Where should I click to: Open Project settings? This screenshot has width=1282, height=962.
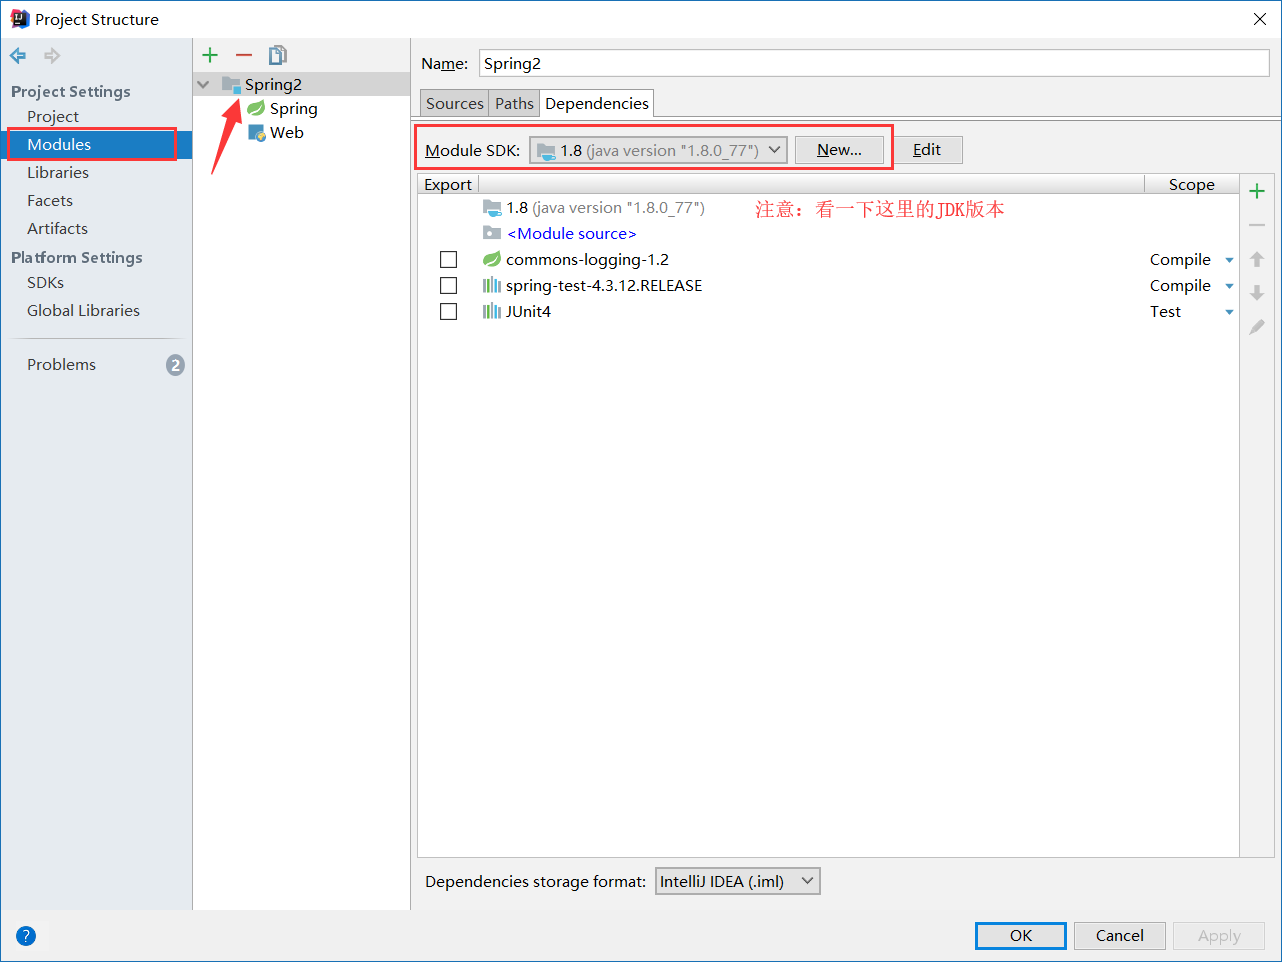coord(52,116)
